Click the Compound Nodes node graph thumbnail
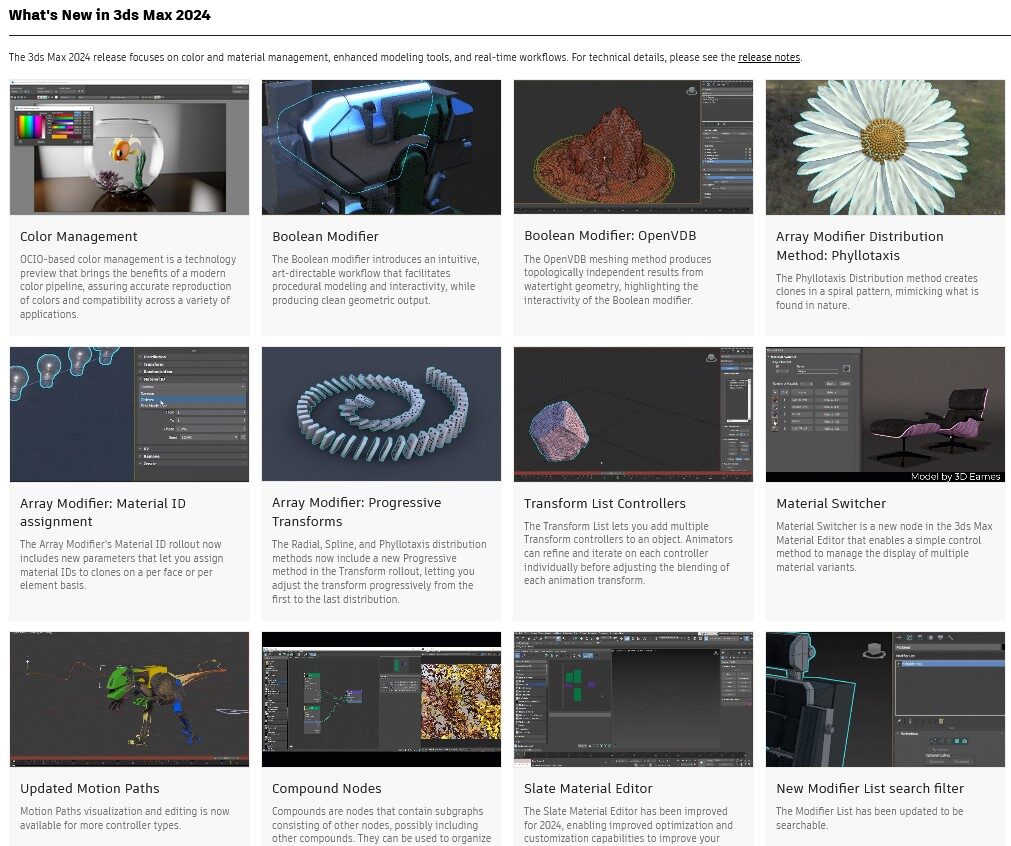This screenshot has width=1011, height=846. coord(381,698)
